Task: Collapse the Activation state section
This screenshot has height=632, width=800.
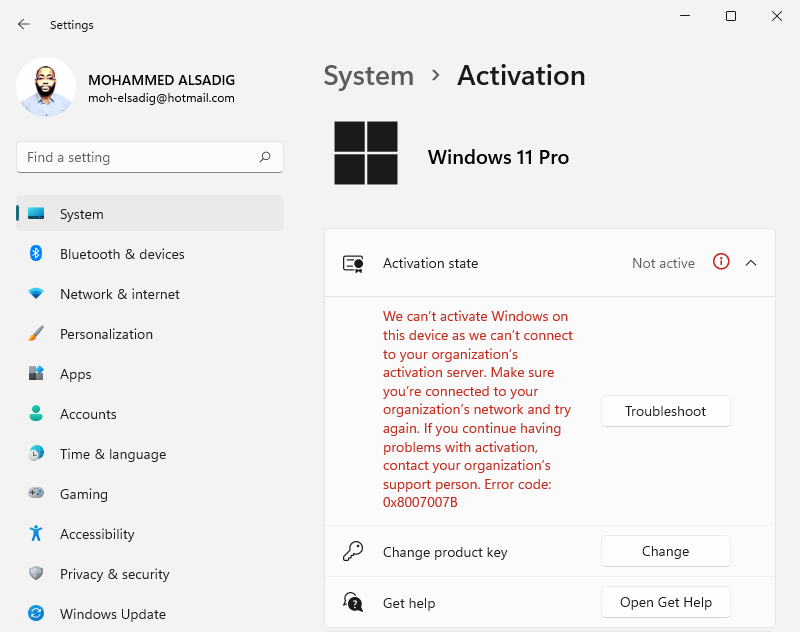Action: [x=751, y=263]
